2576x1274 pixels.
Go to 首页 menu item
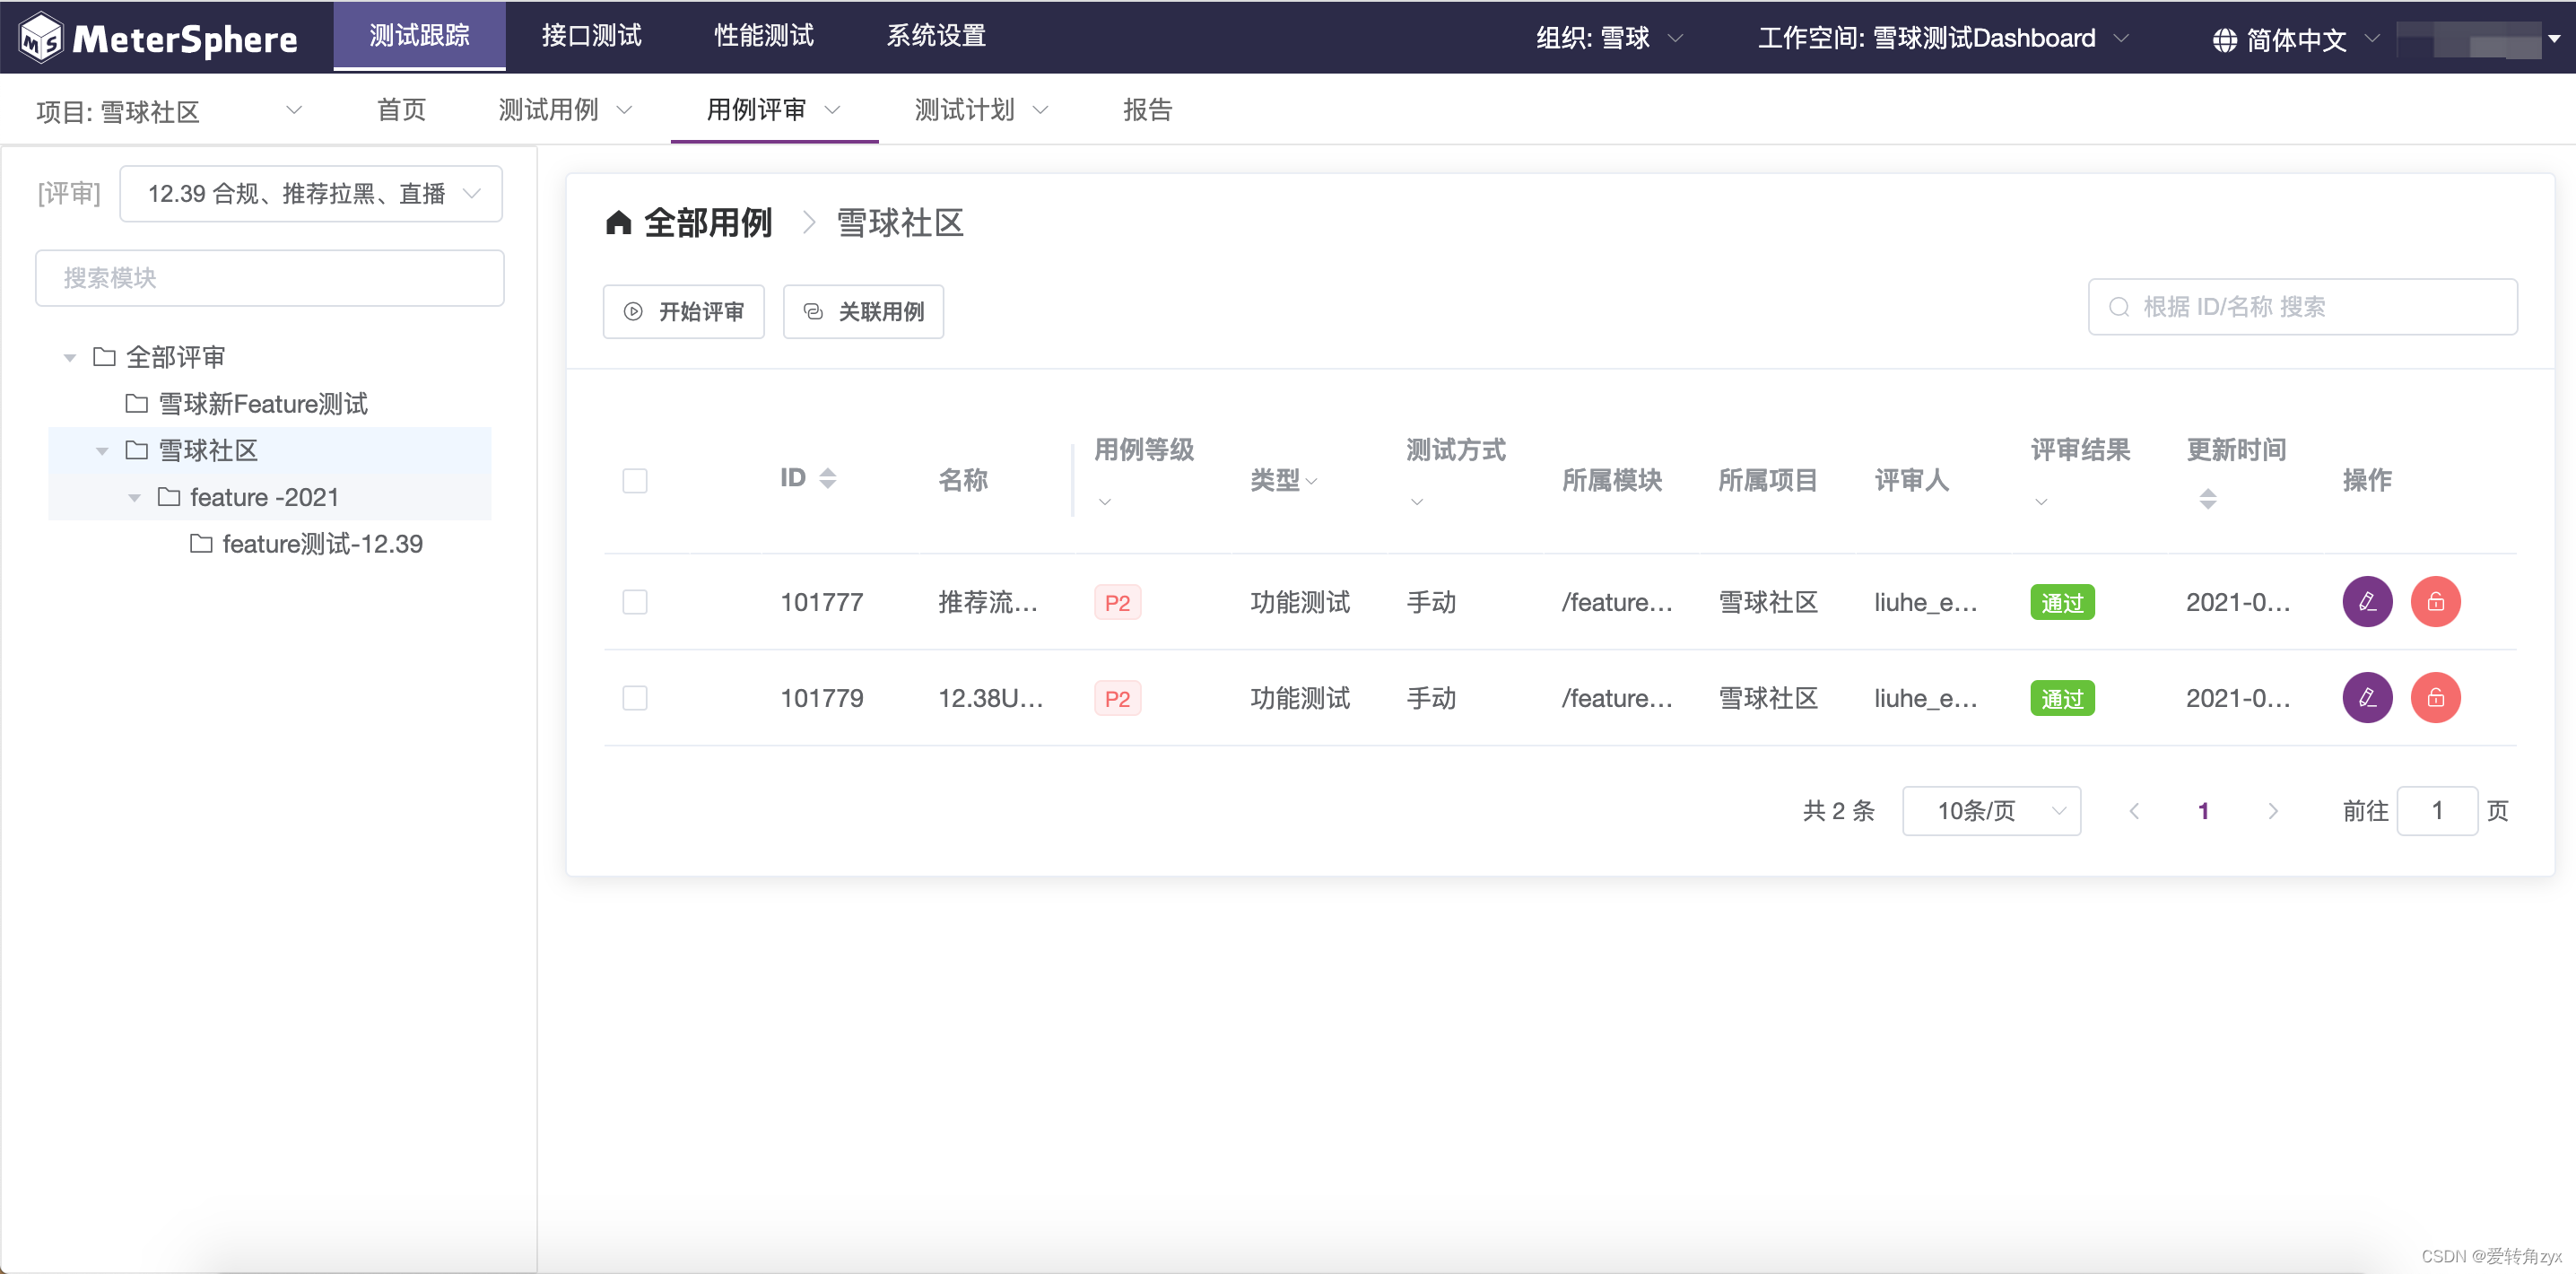click(401, 110)
